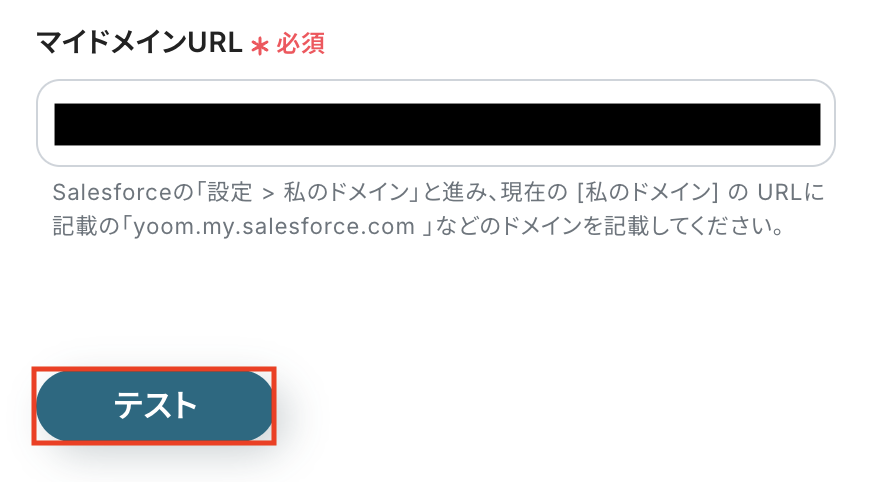Click the [私のドメイン] bracketed text
This screenshot has width=886, height=482.
click(648, 193)
